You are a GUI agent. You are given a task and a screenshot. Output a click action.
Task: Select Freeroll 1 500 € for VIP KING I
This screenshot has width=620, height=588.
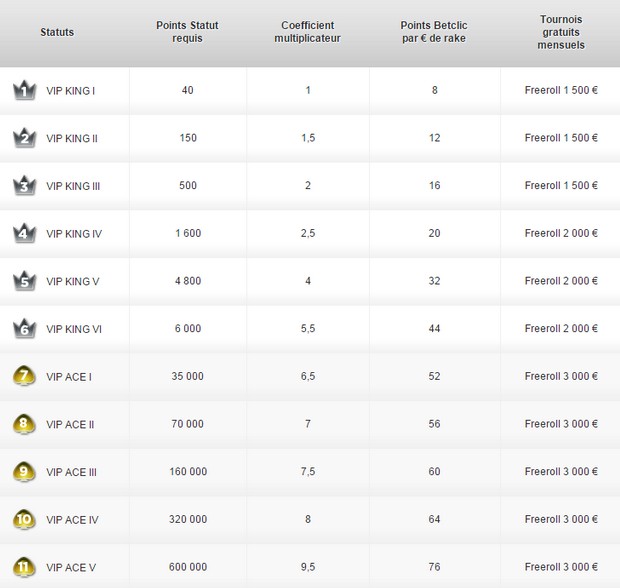tap(561, 90)
